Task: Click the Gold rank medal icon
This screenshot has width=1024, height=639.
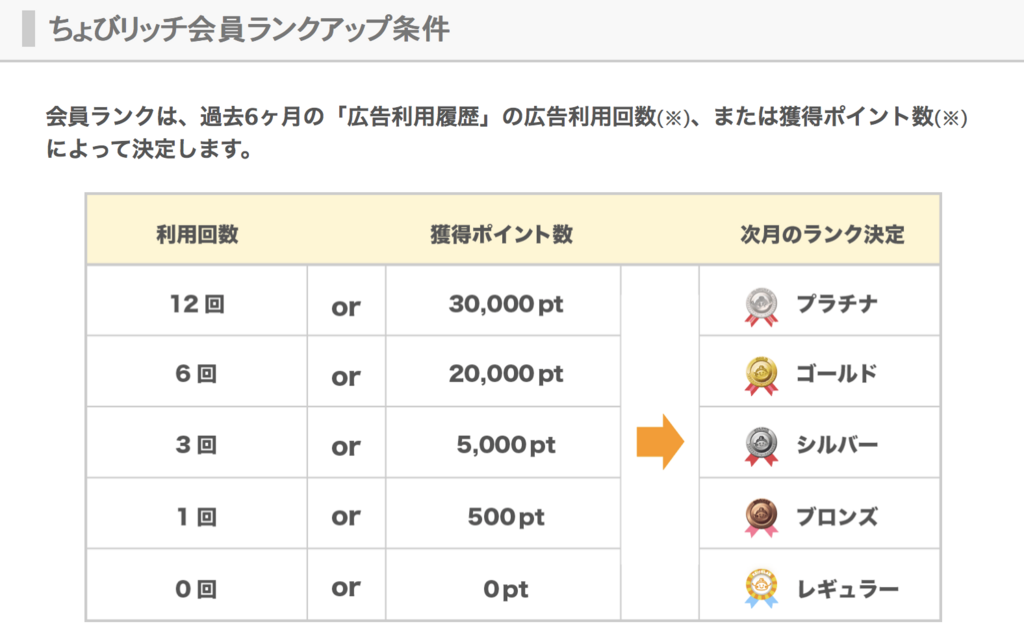Action: (x=761, y=376)
